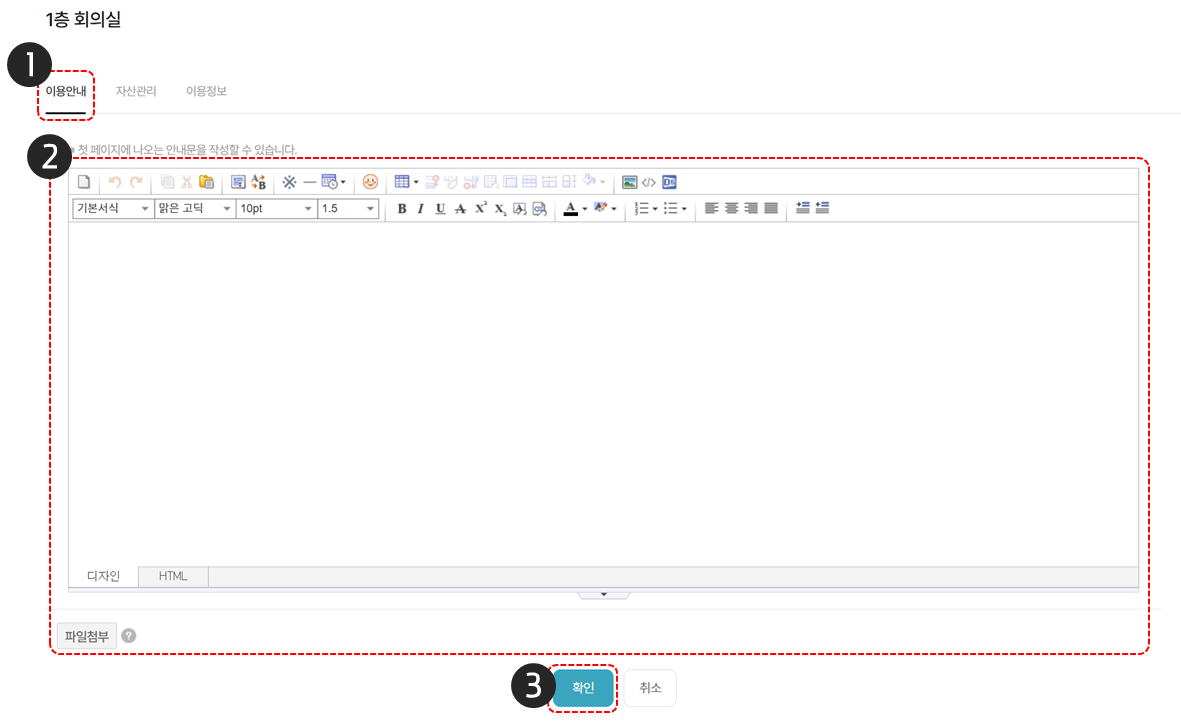
Task: Apply numbered list formatting
Action: [x=642, y=209]
